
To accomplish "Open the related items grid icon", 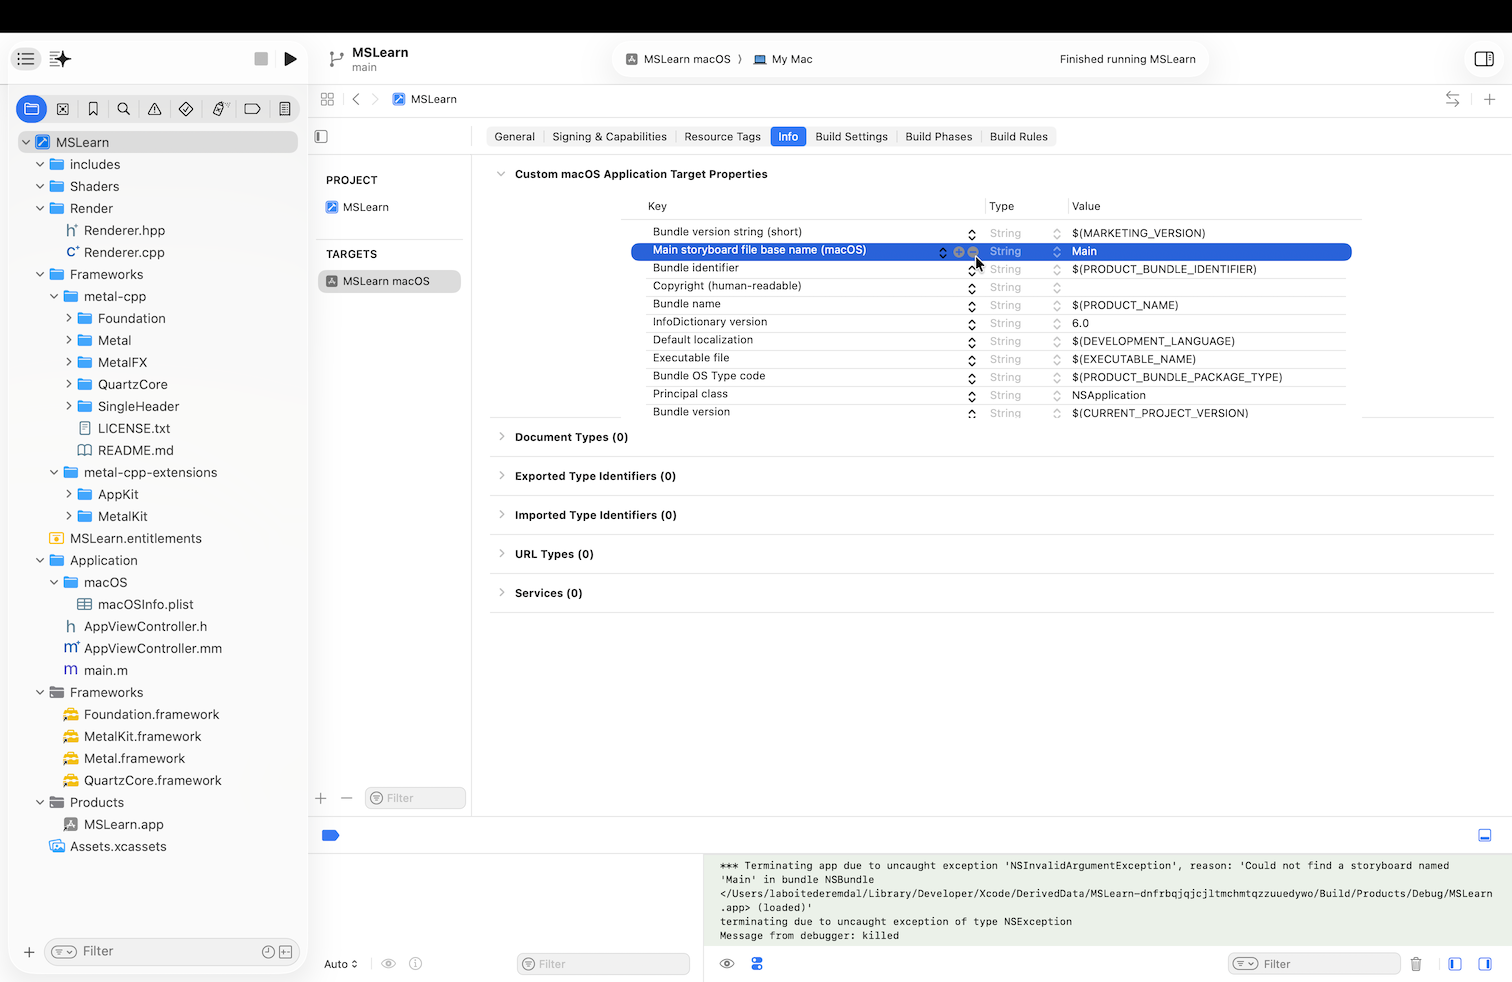I will [x=327, y=99].
